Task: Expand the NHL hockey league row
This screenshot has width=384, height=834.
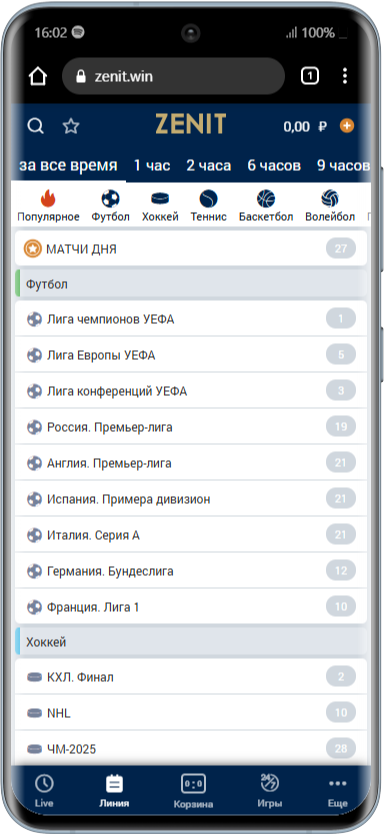Action: (190, 713)
